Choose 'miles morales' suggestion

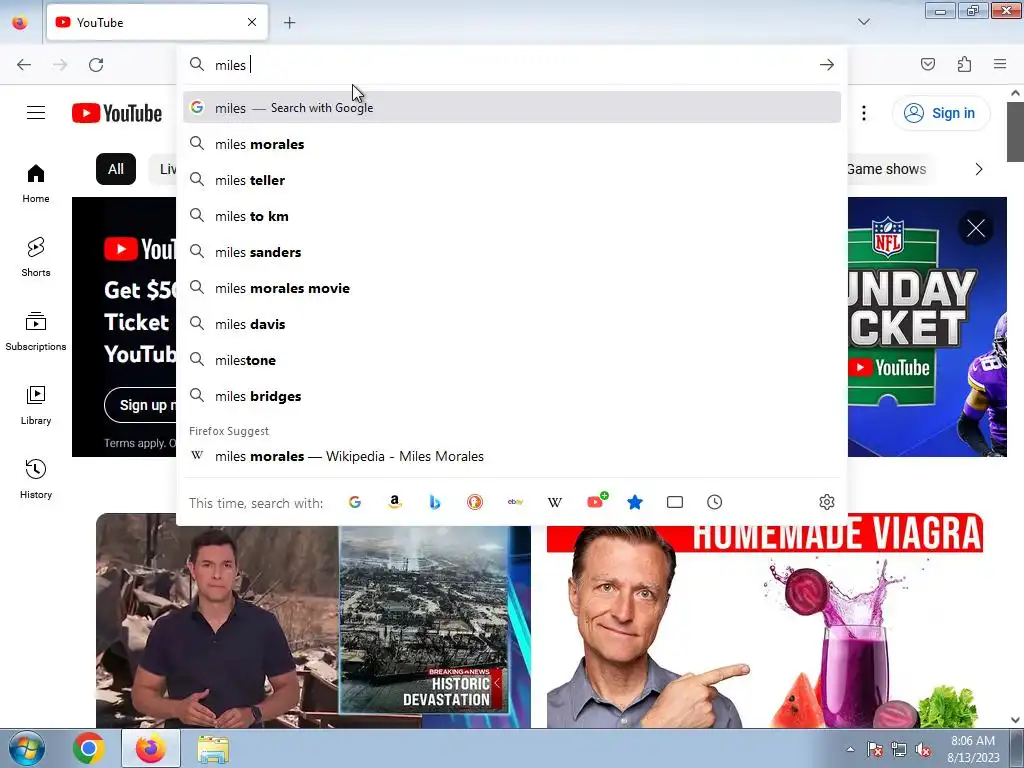pos(512,144)
